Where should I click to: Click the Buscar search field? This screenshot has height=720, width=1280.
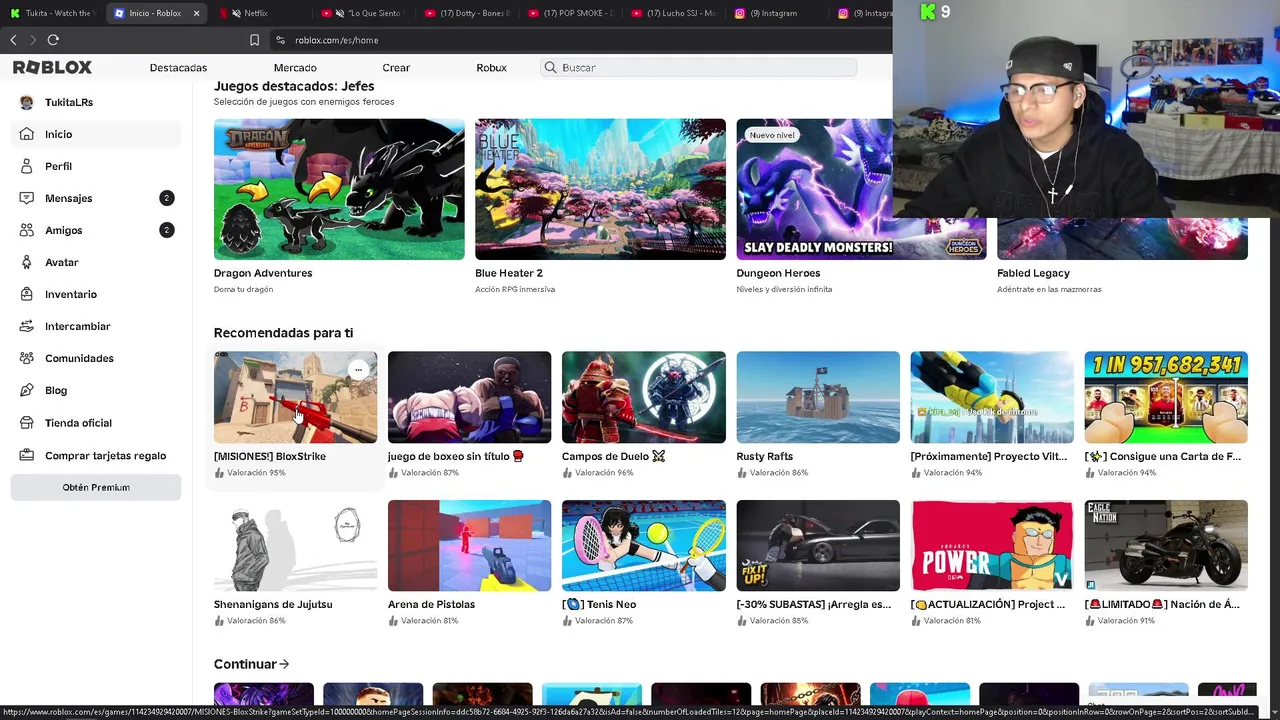698,67
